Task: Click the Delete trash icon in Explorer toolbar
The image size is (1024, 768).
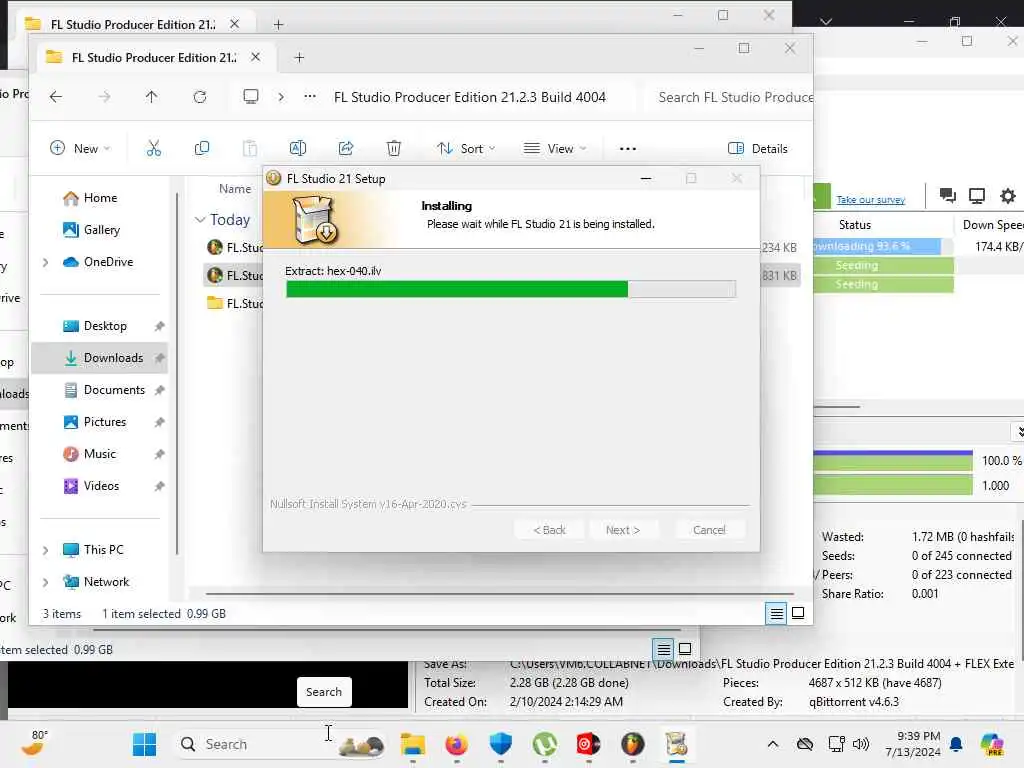Action: click(394, 149)
